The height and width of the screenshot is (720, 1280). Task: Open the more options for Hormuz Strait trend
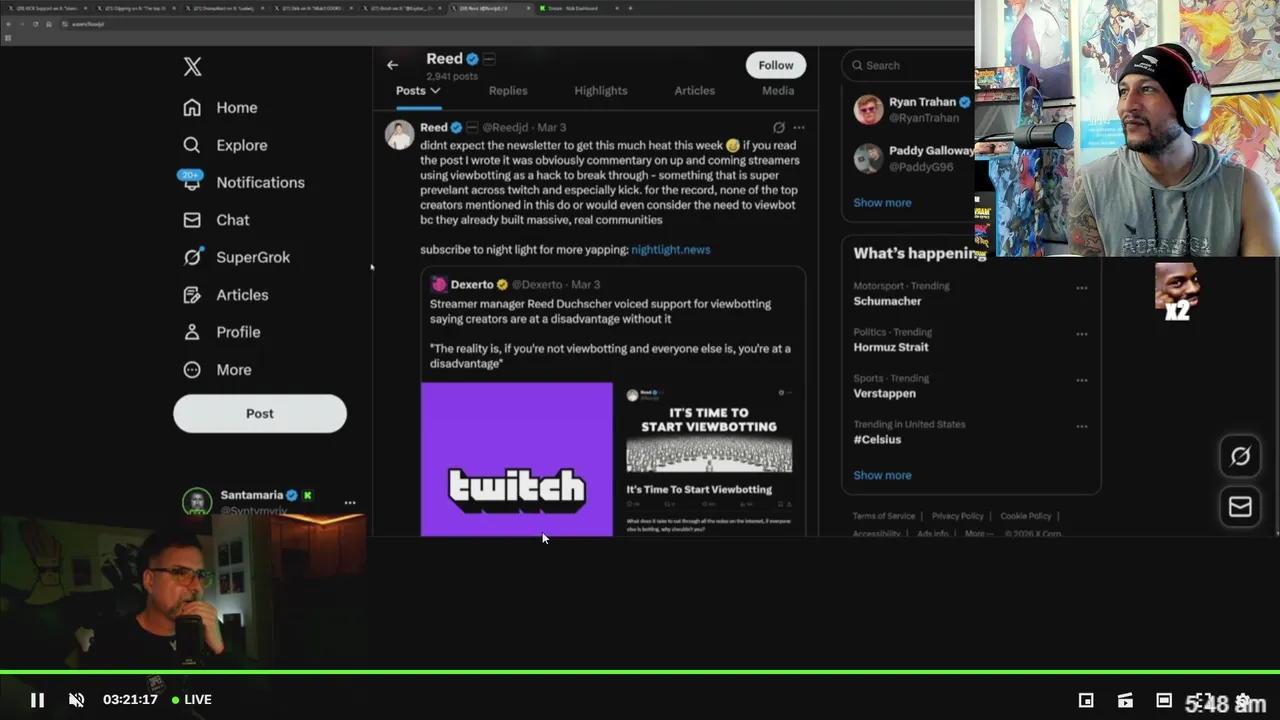click(x=1081, y=334)
